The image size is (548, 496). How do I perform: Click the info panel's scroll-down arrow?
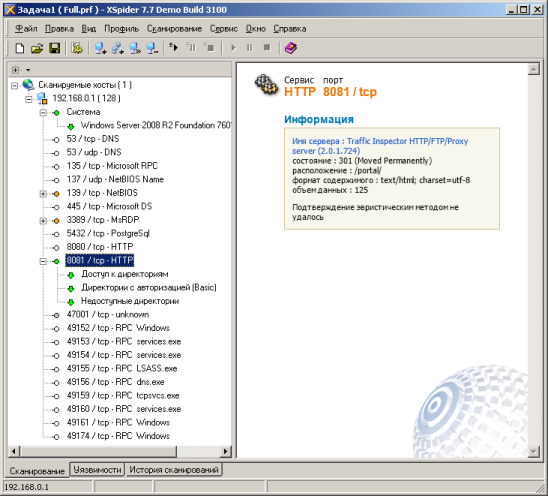coord(533,452)
